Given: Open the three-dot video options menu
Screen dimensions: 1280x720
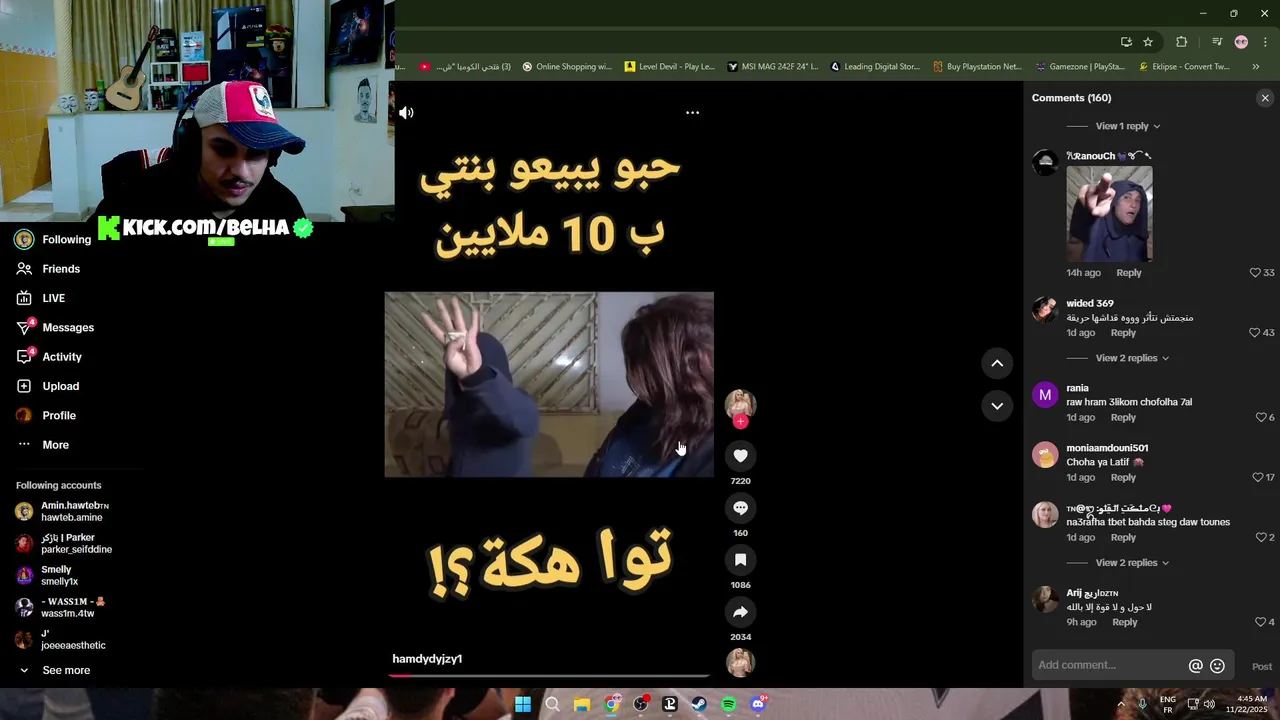Looking at the screenshot, I should point(692,113).
